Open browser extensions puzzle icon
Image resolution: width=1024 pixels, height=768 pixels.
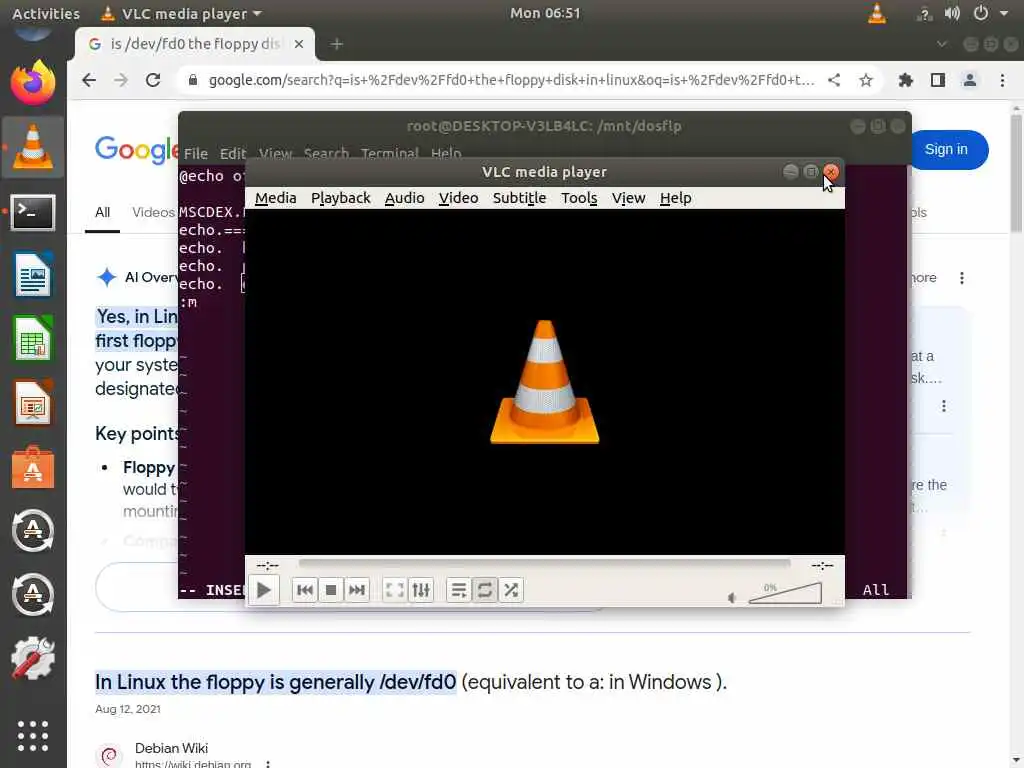tap(906, 80)
